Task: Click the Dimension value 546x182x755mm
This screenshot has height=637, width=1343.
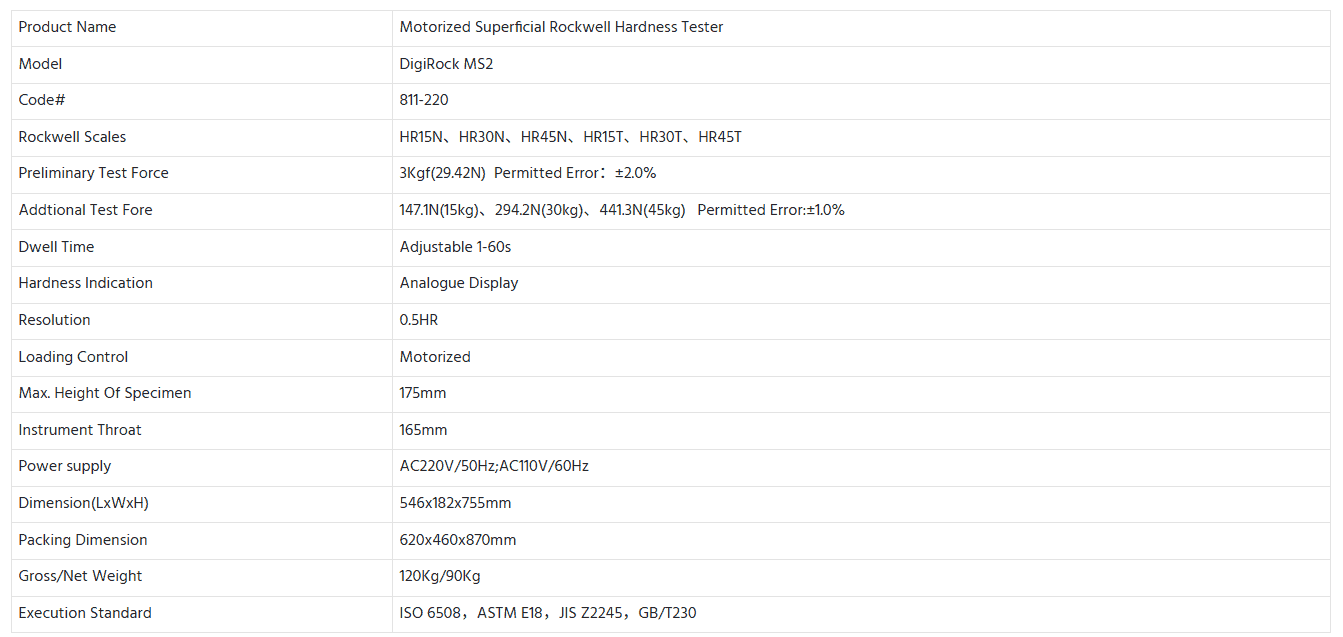Action: [455, 503]
